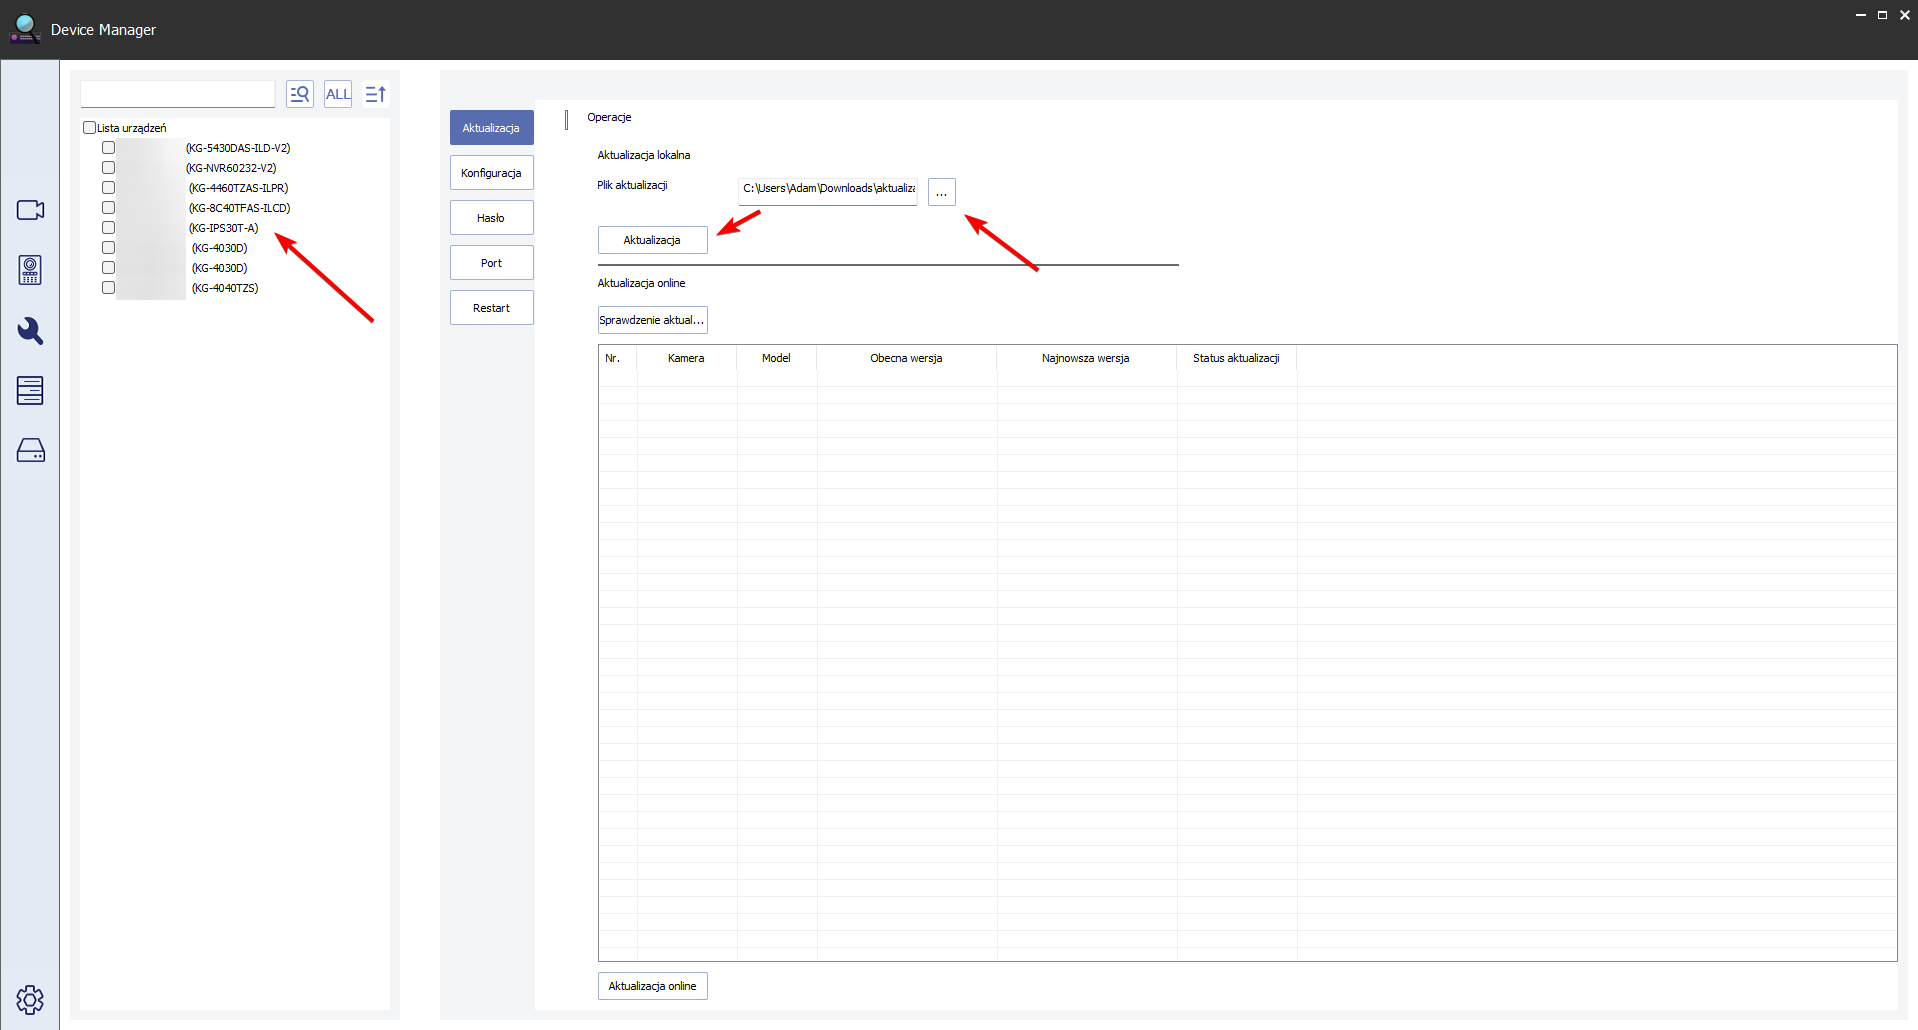Select the checkbox for KG-4040TZS
The width and height of the screenshot is (1918, 1030).
(108, 288)
